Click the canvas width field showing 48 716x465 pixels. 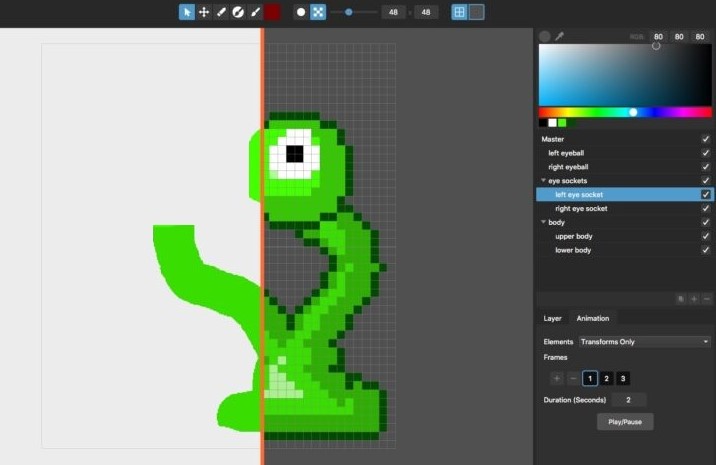(x=393, y=12)
